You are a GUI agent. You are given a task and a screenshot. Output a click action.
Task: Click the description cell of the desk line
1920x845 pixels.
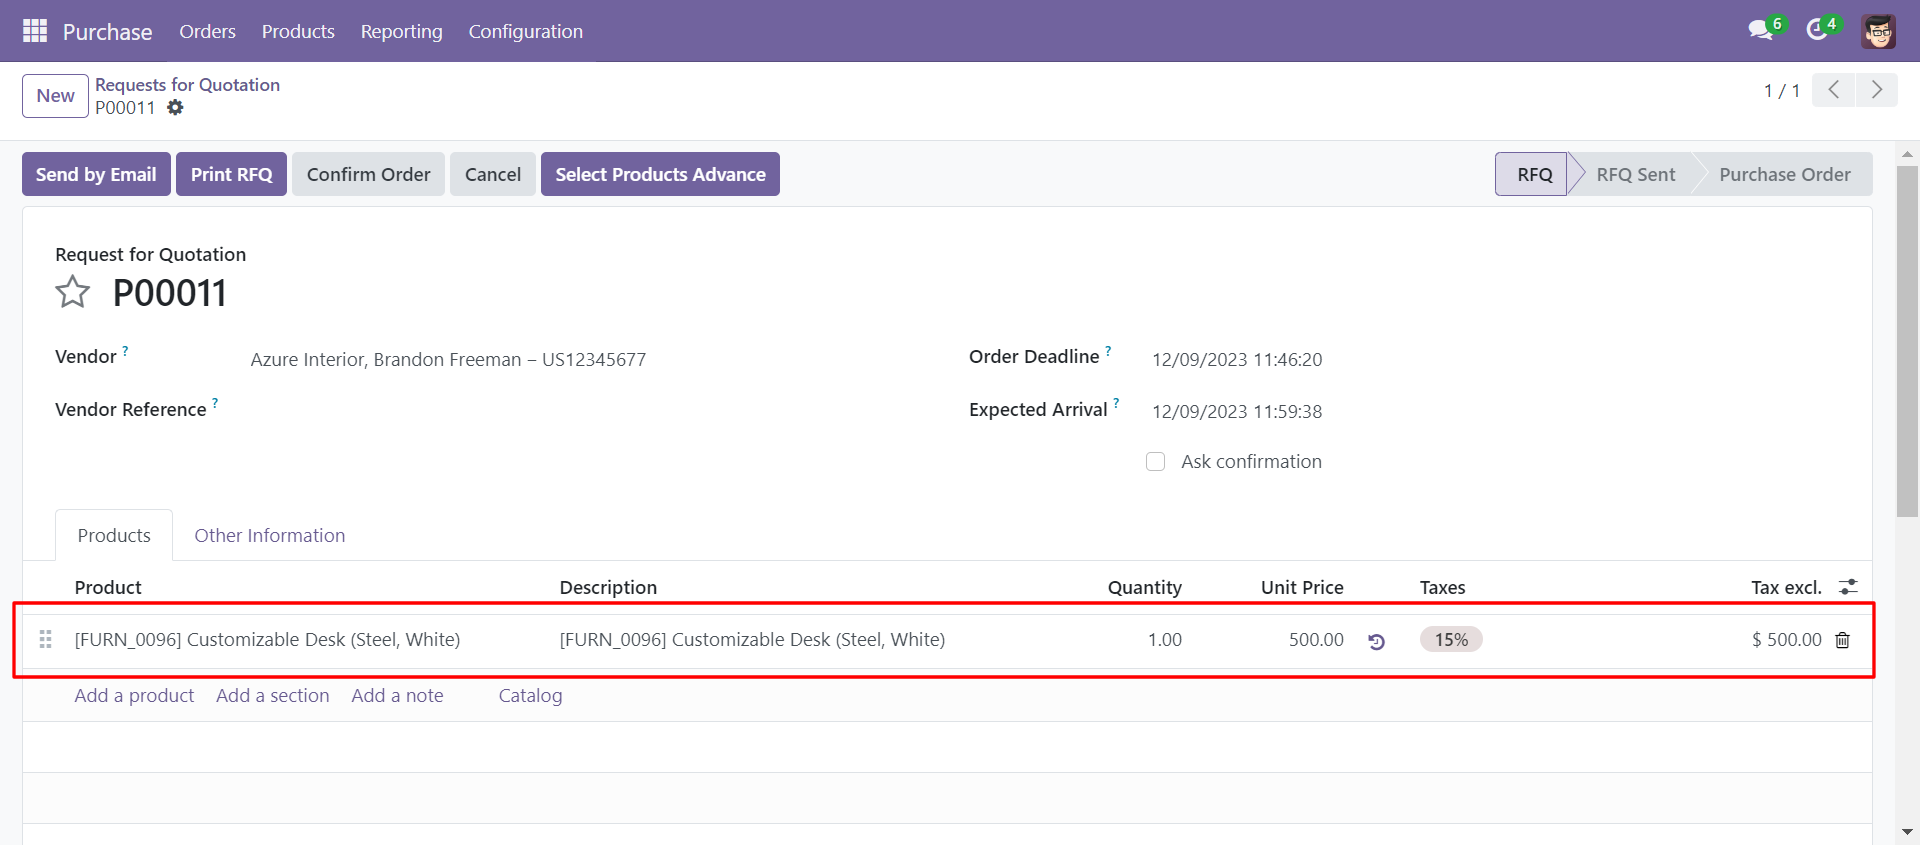click(752, 639)
